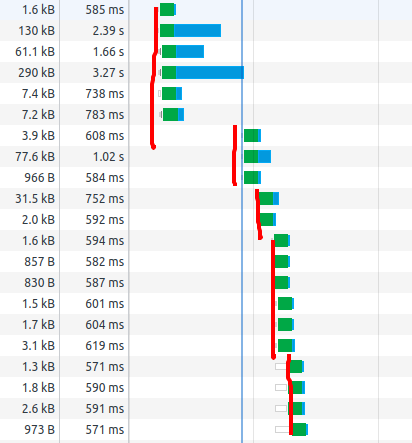Select row with 290 kB size

[x=206, y=73]
